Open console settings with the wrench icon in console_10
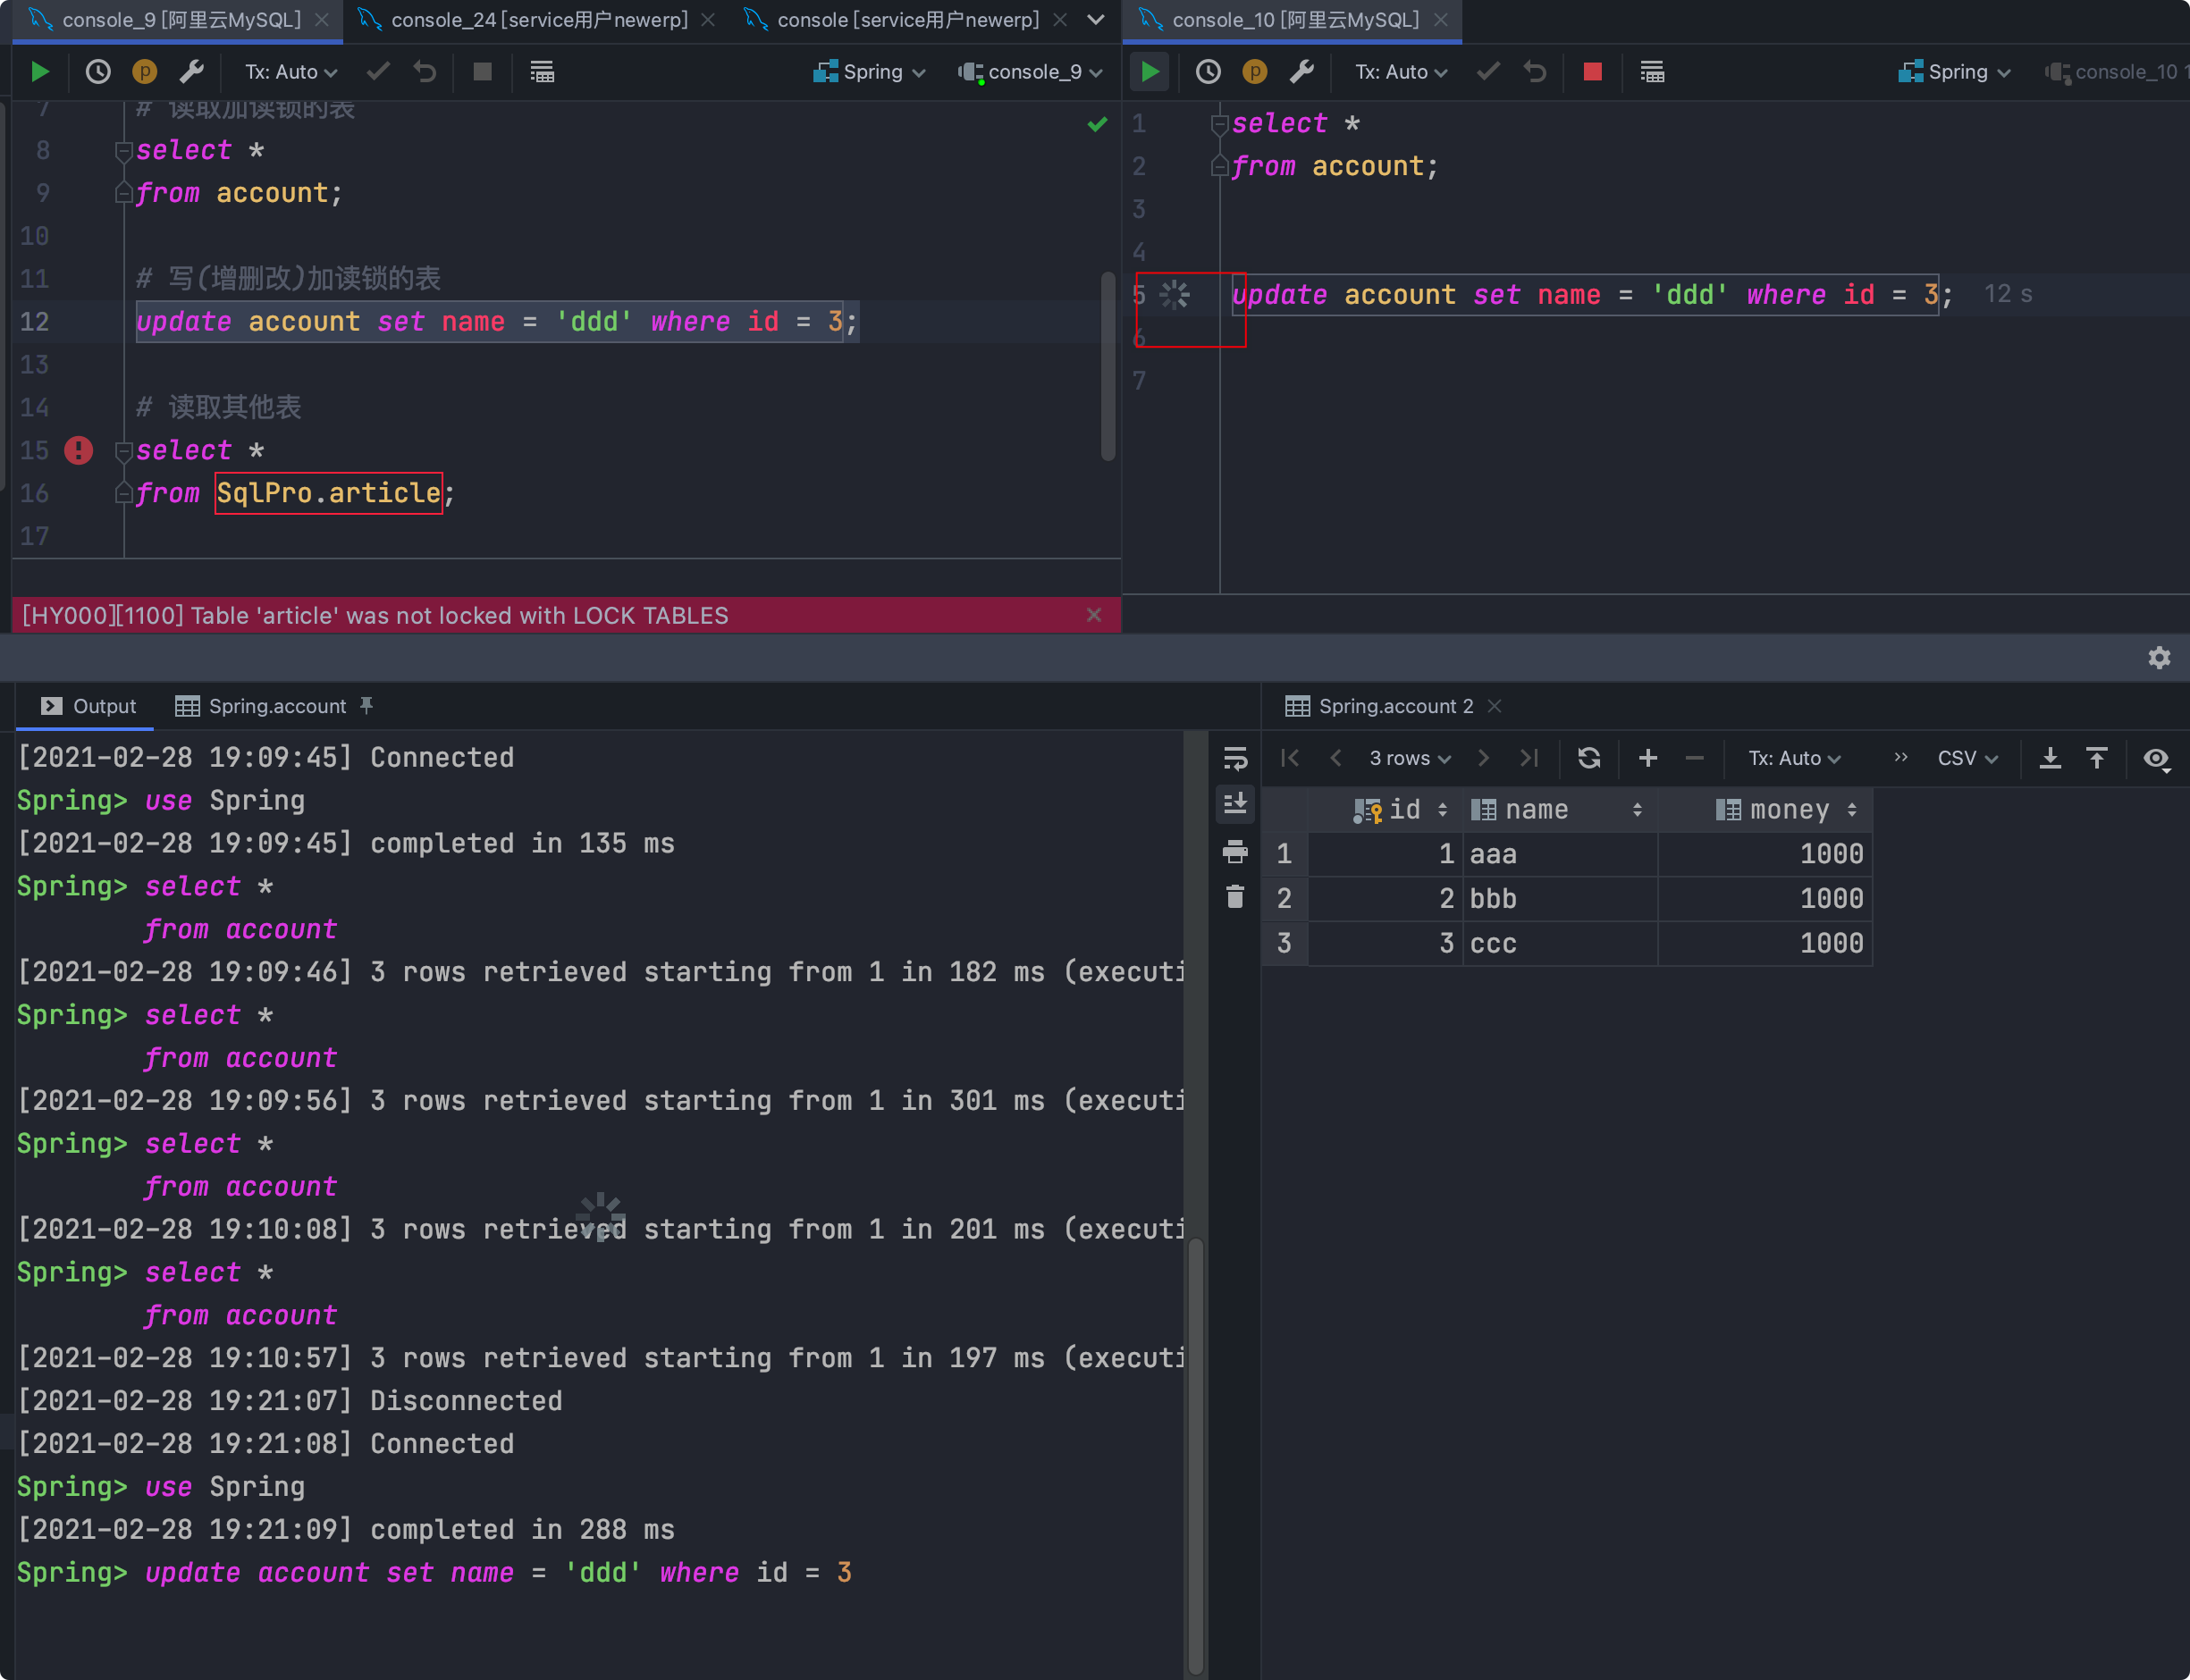 coord(1301,72)
